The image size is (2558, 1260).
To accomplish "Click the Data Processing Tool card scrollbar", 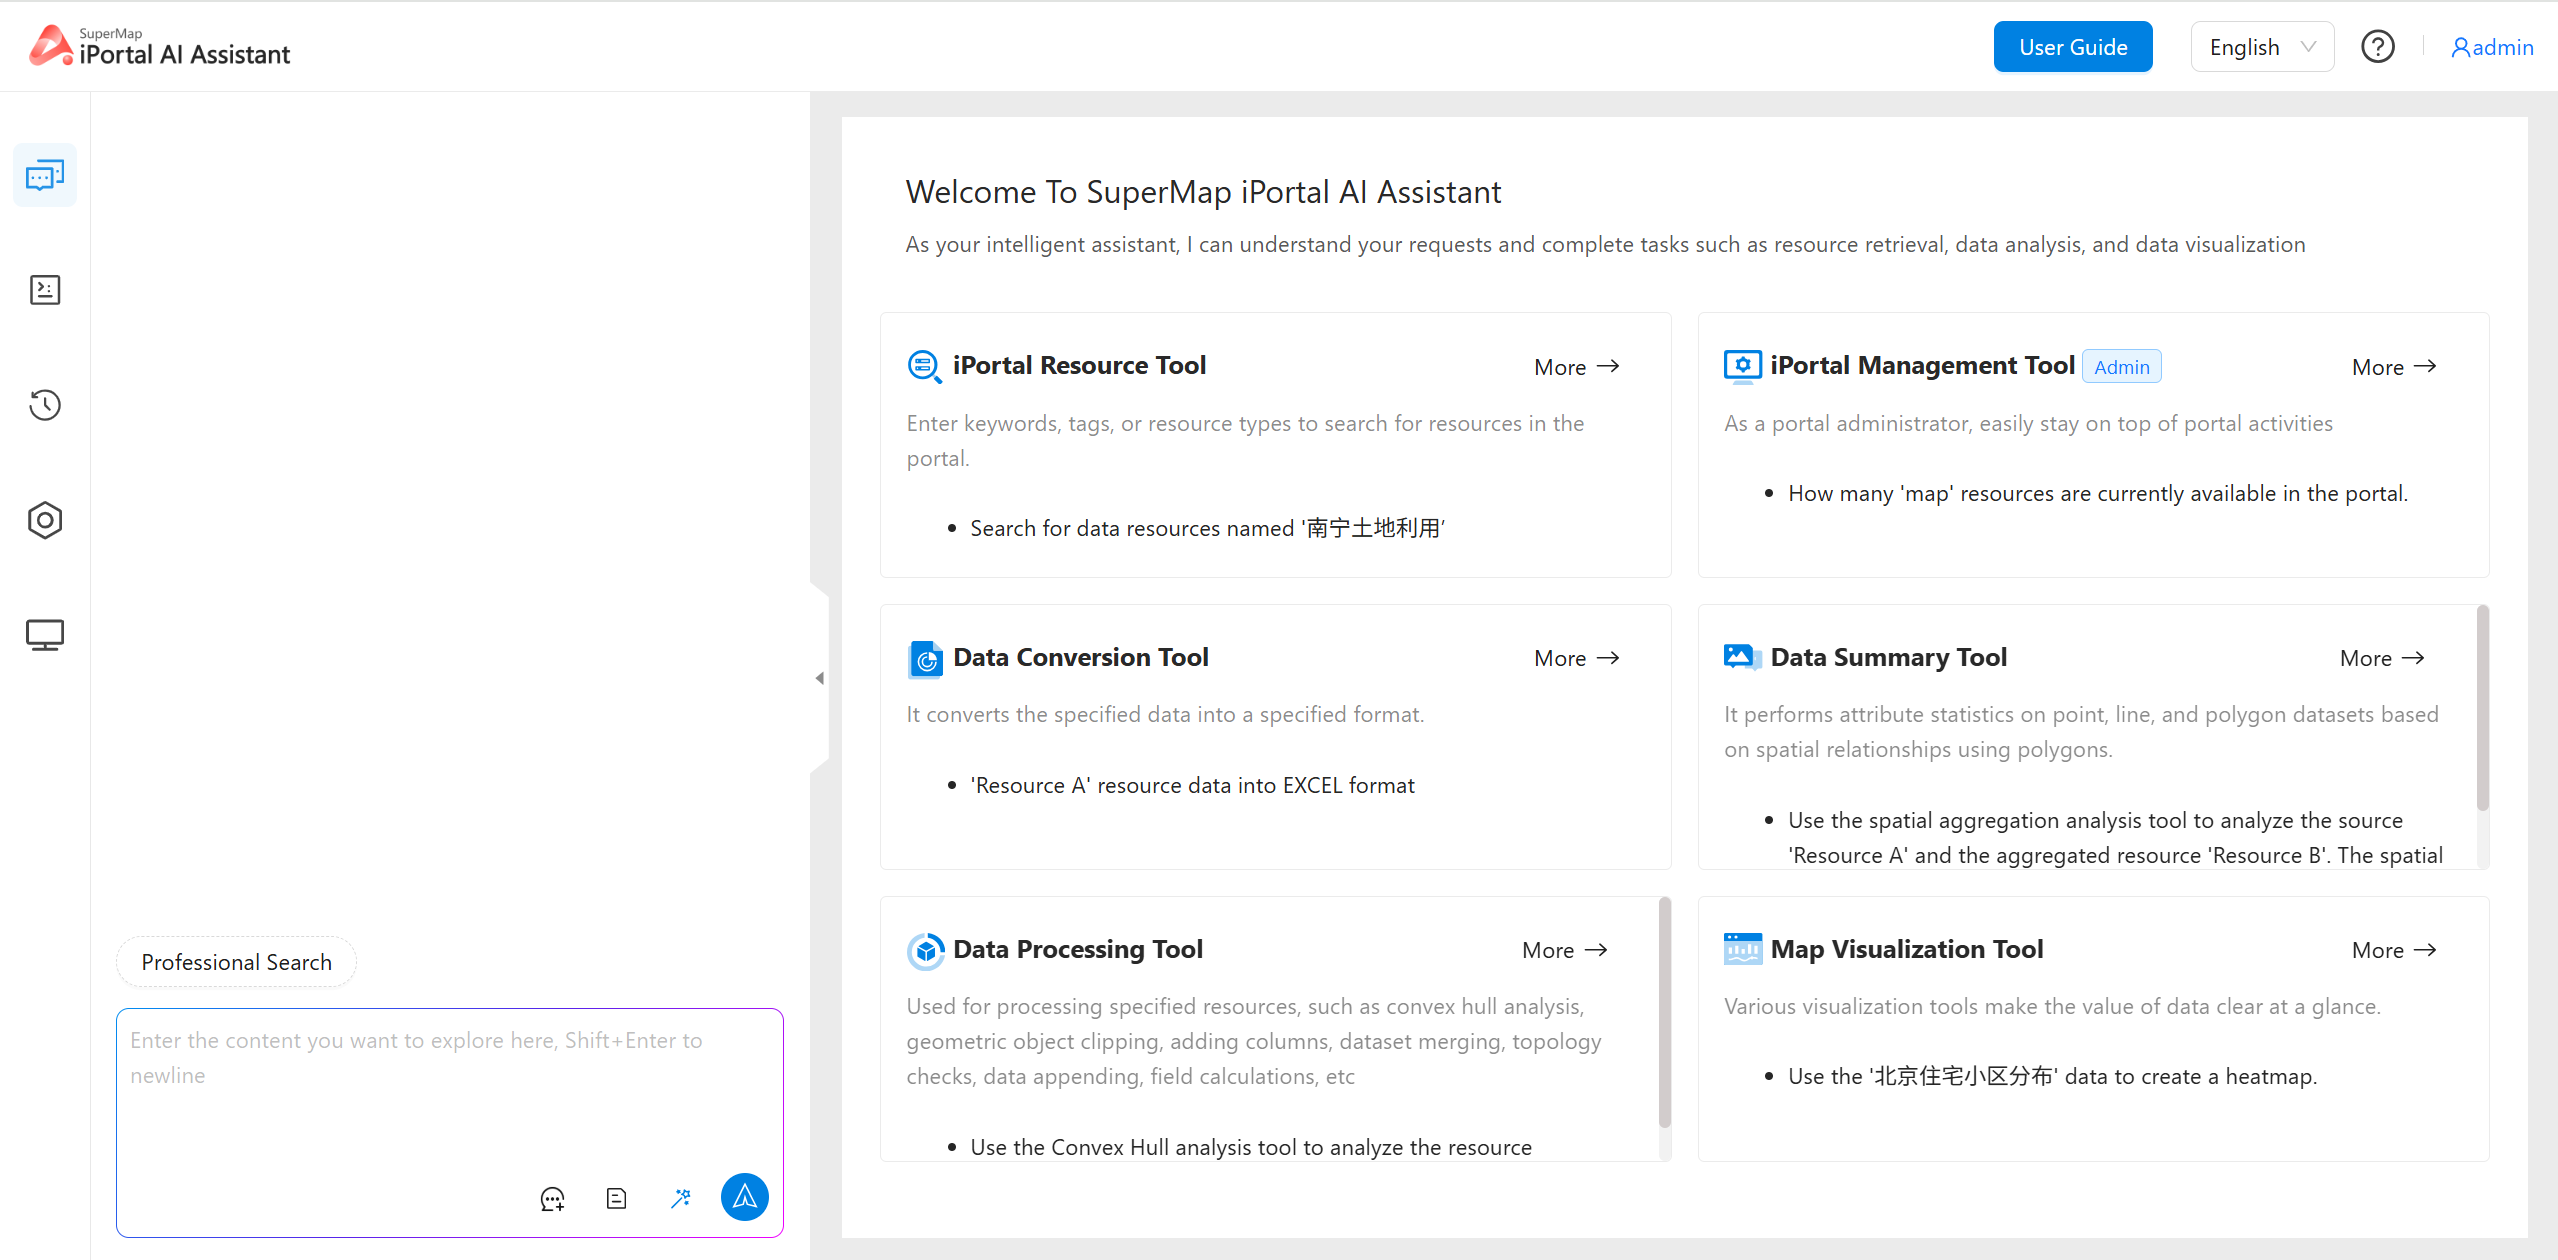I will (x=1665, y=1012).
